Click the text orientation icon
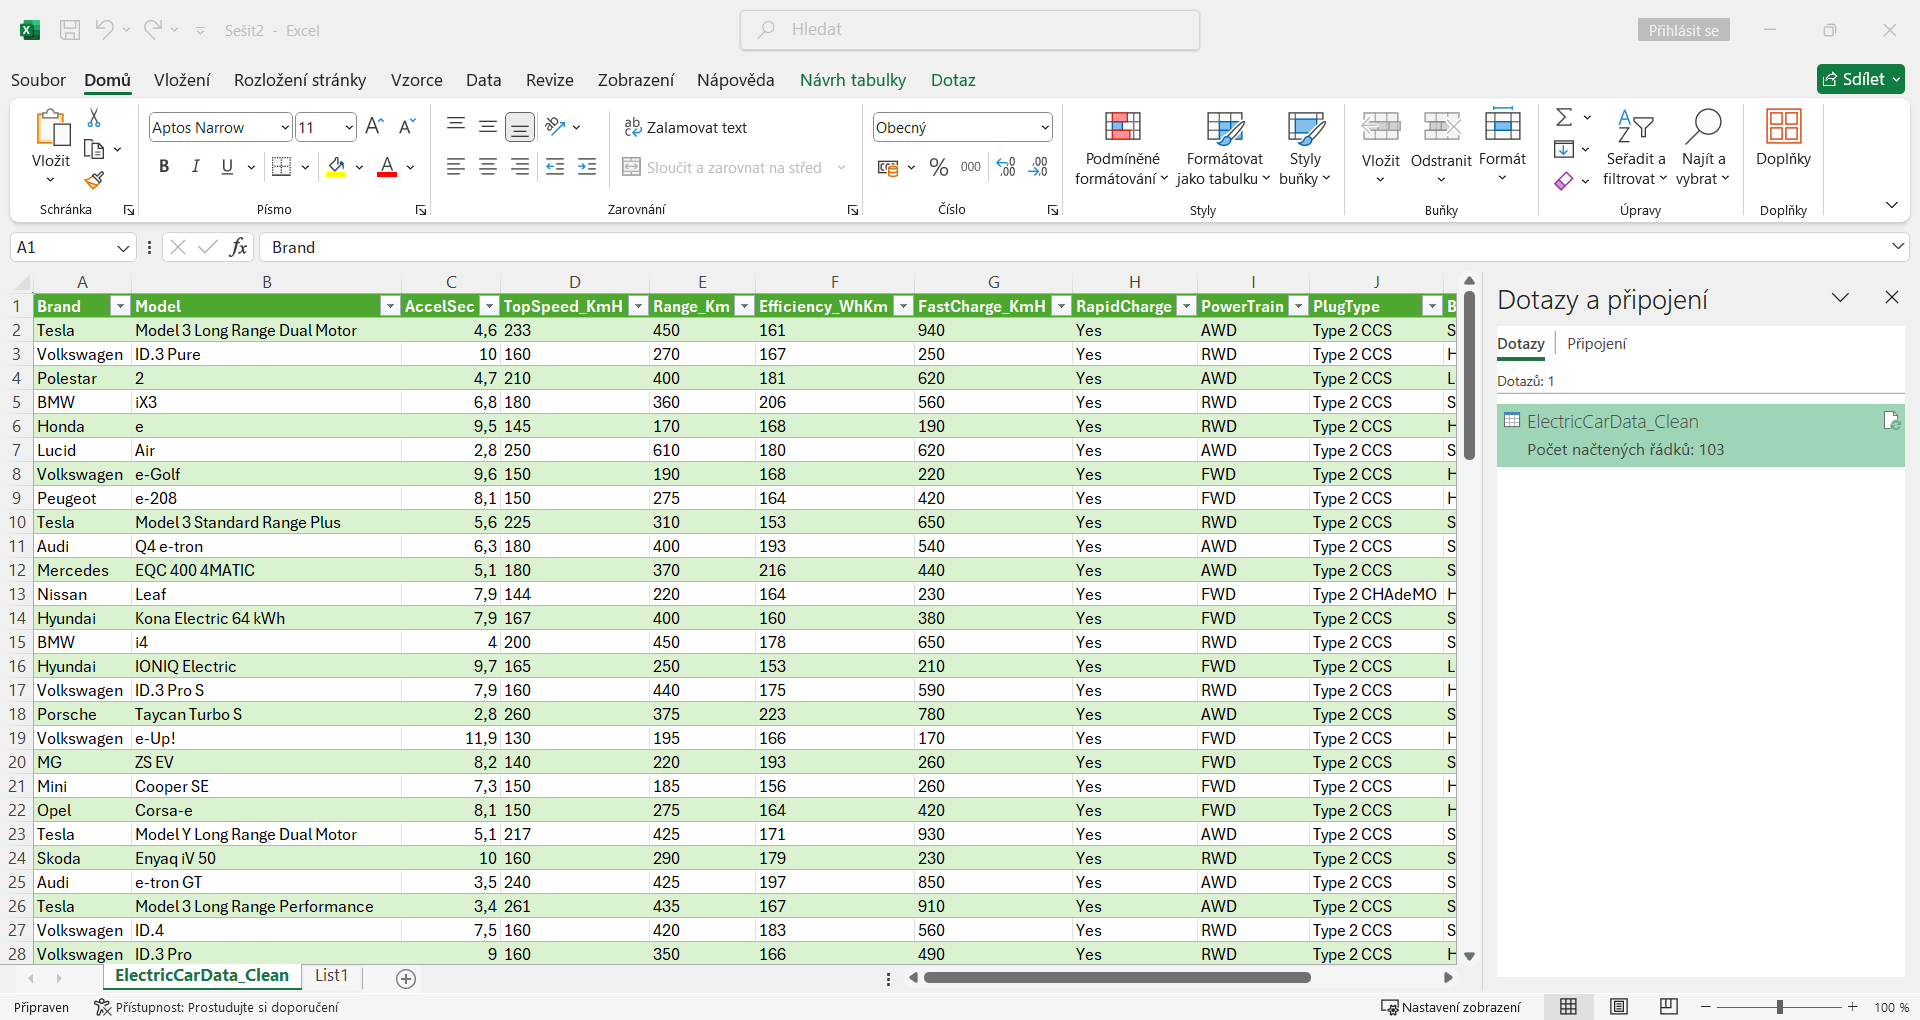 click(x=556, y=126)
